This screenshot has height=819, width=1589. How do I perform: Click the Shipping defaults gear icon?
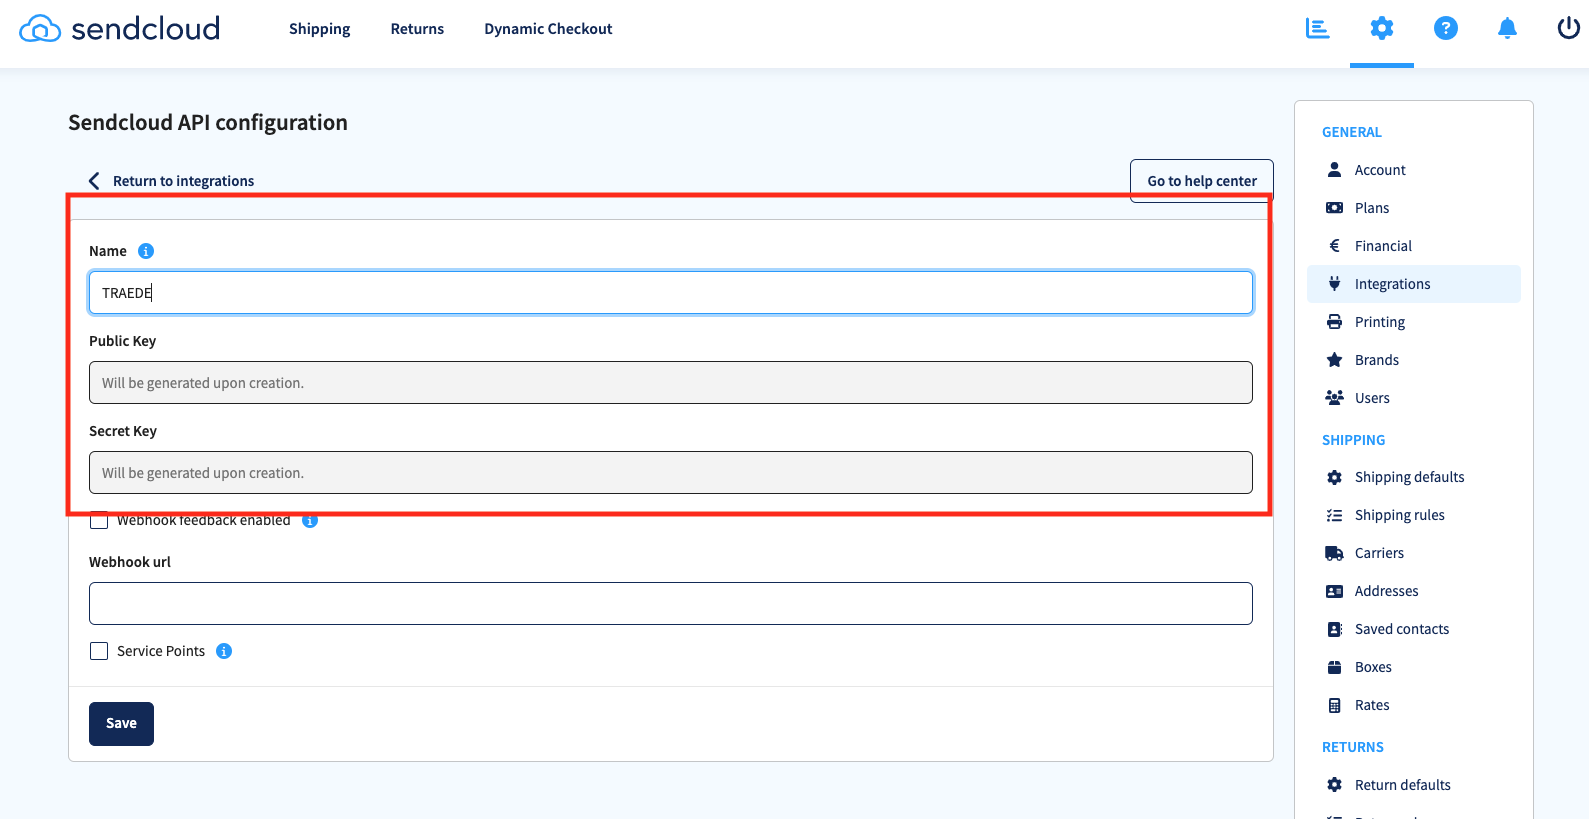pos(1334,477)
